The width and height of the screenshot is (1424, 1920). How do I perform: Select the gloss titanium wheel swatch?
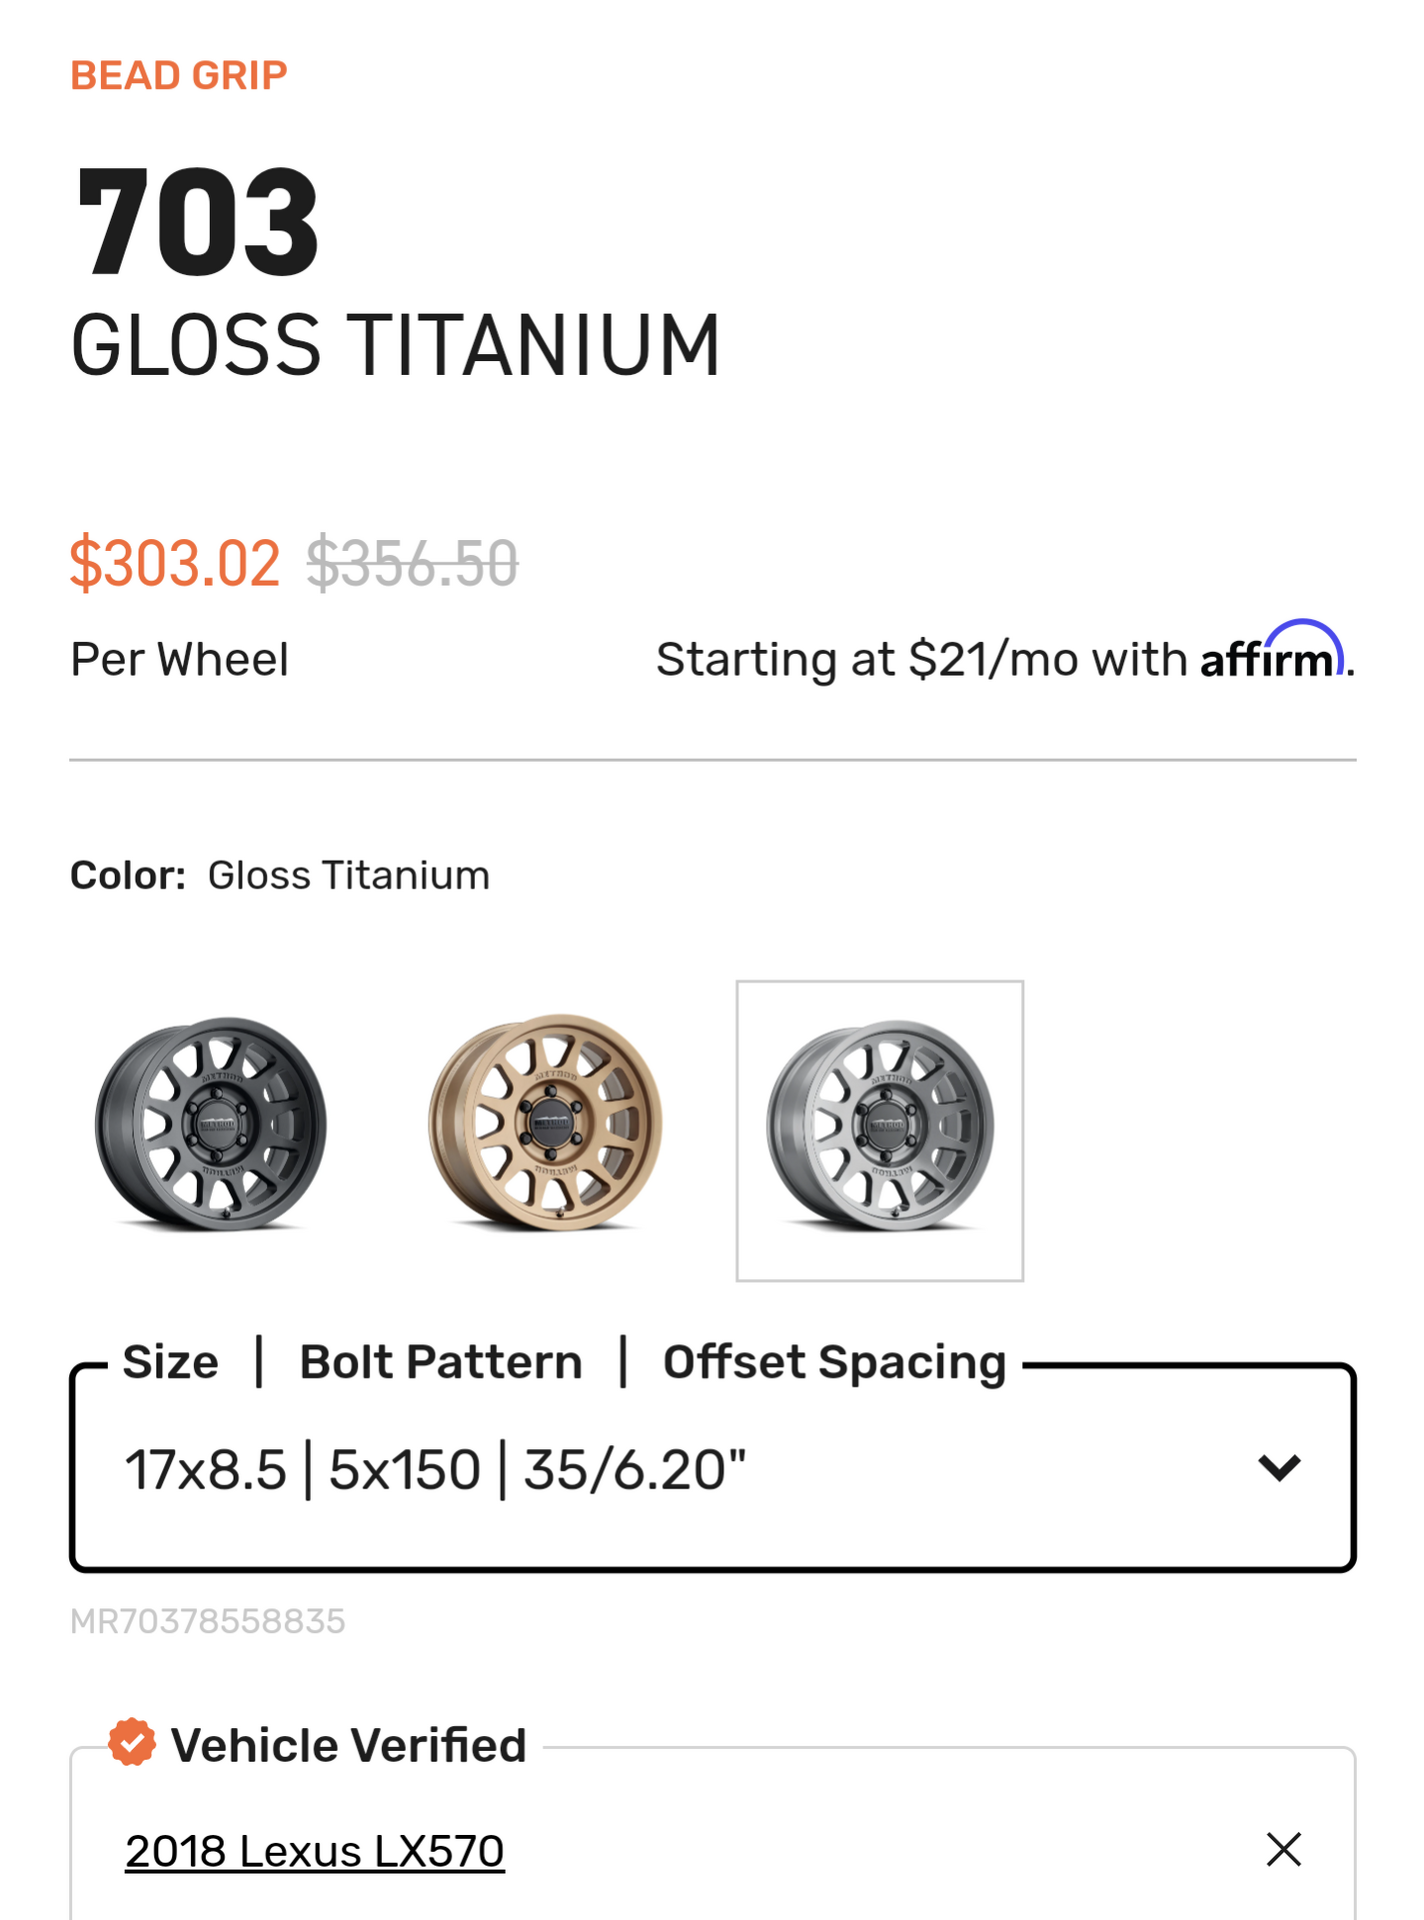point(880,1130)
